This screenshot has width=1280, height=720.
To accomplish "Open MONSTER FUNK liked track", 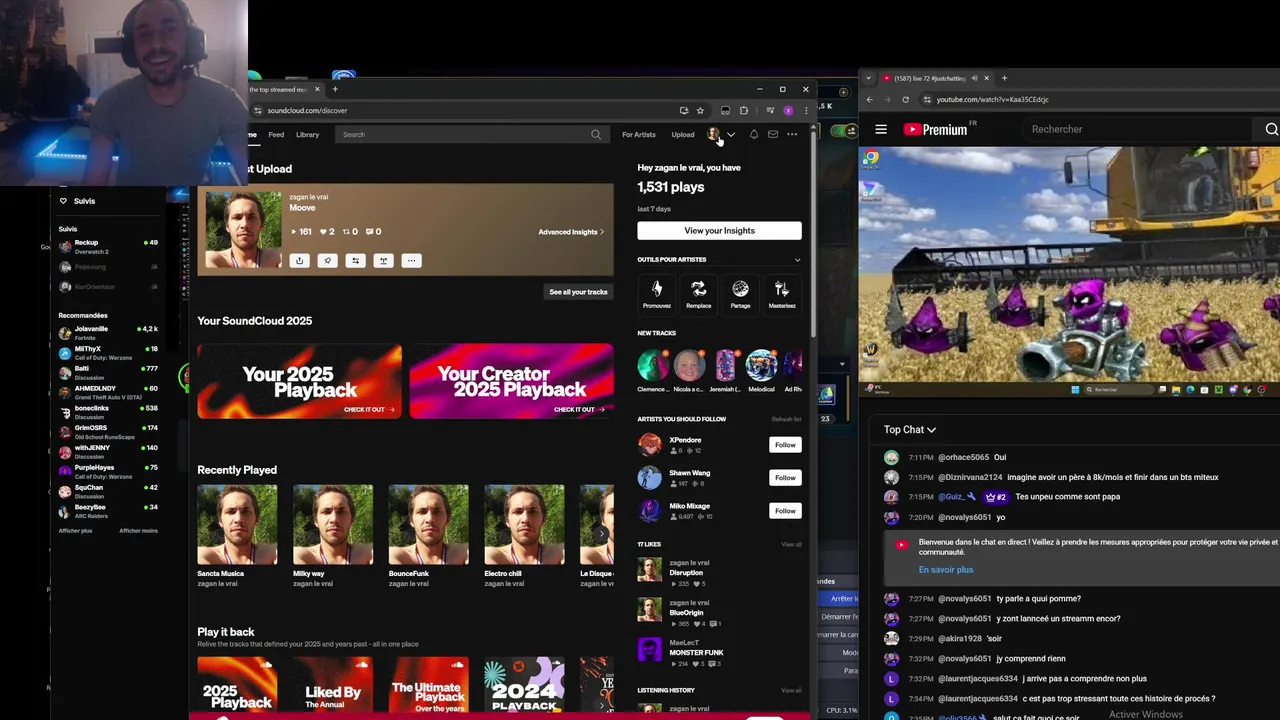I will (x=696, y=652).
